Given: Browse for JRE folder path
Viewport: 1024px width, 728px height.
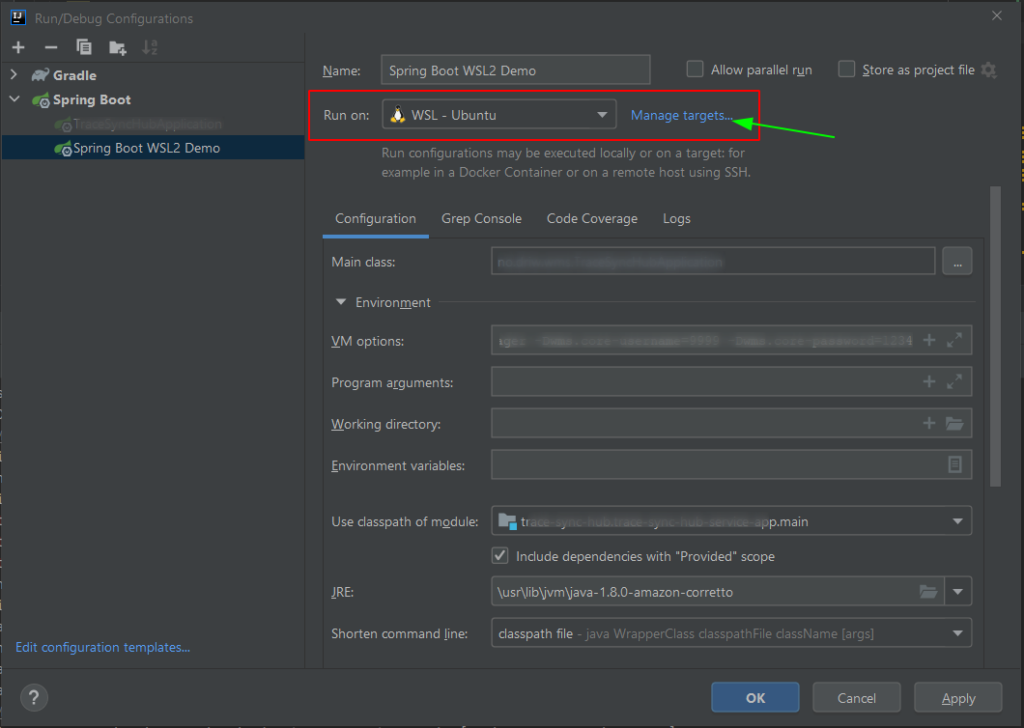Looking at the screenshot, I should coord(928,592).
